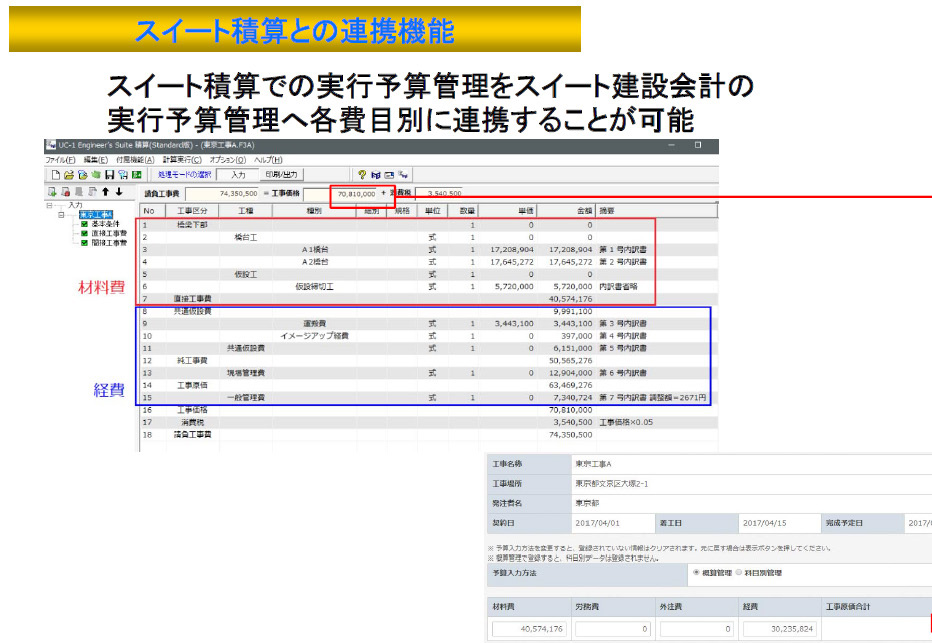Image resolution: width=932 pixels, height=643 pixels.
Task: Open the 編集(E) menu
Action: (x=95, y=160)
